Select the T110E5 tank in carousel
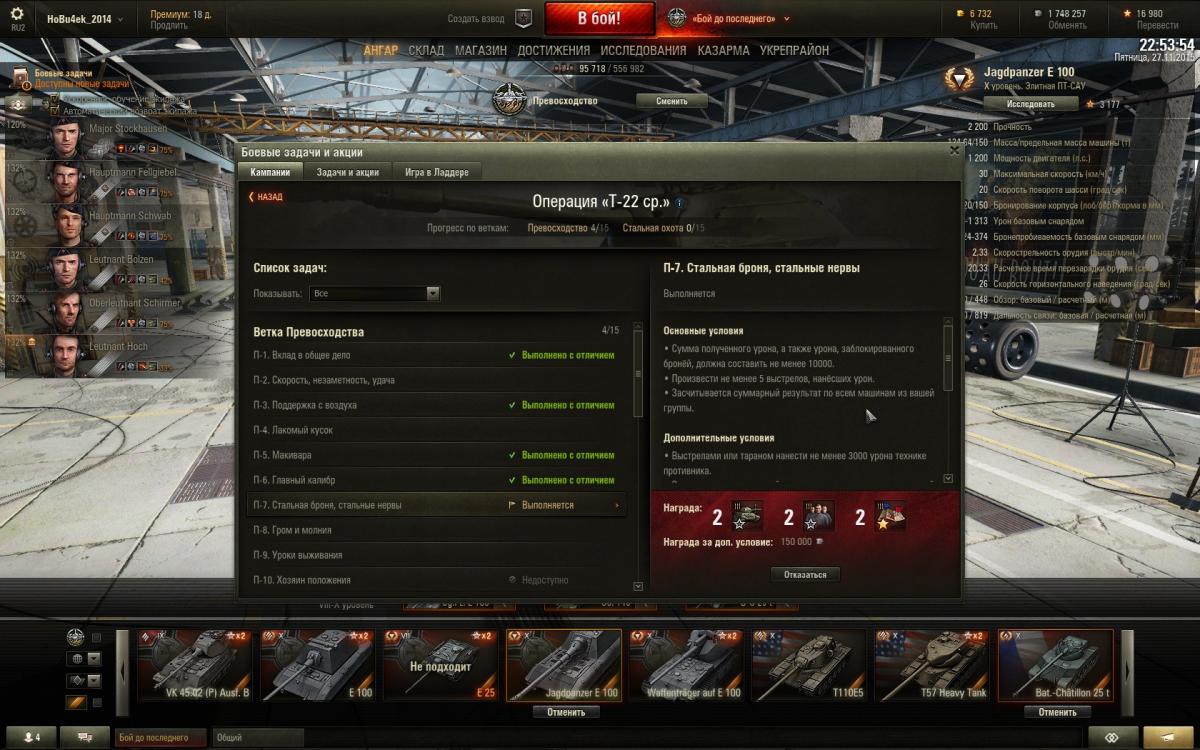Image resolution: width=1200 pixels, height=750 pixels. tap(808, 665)
